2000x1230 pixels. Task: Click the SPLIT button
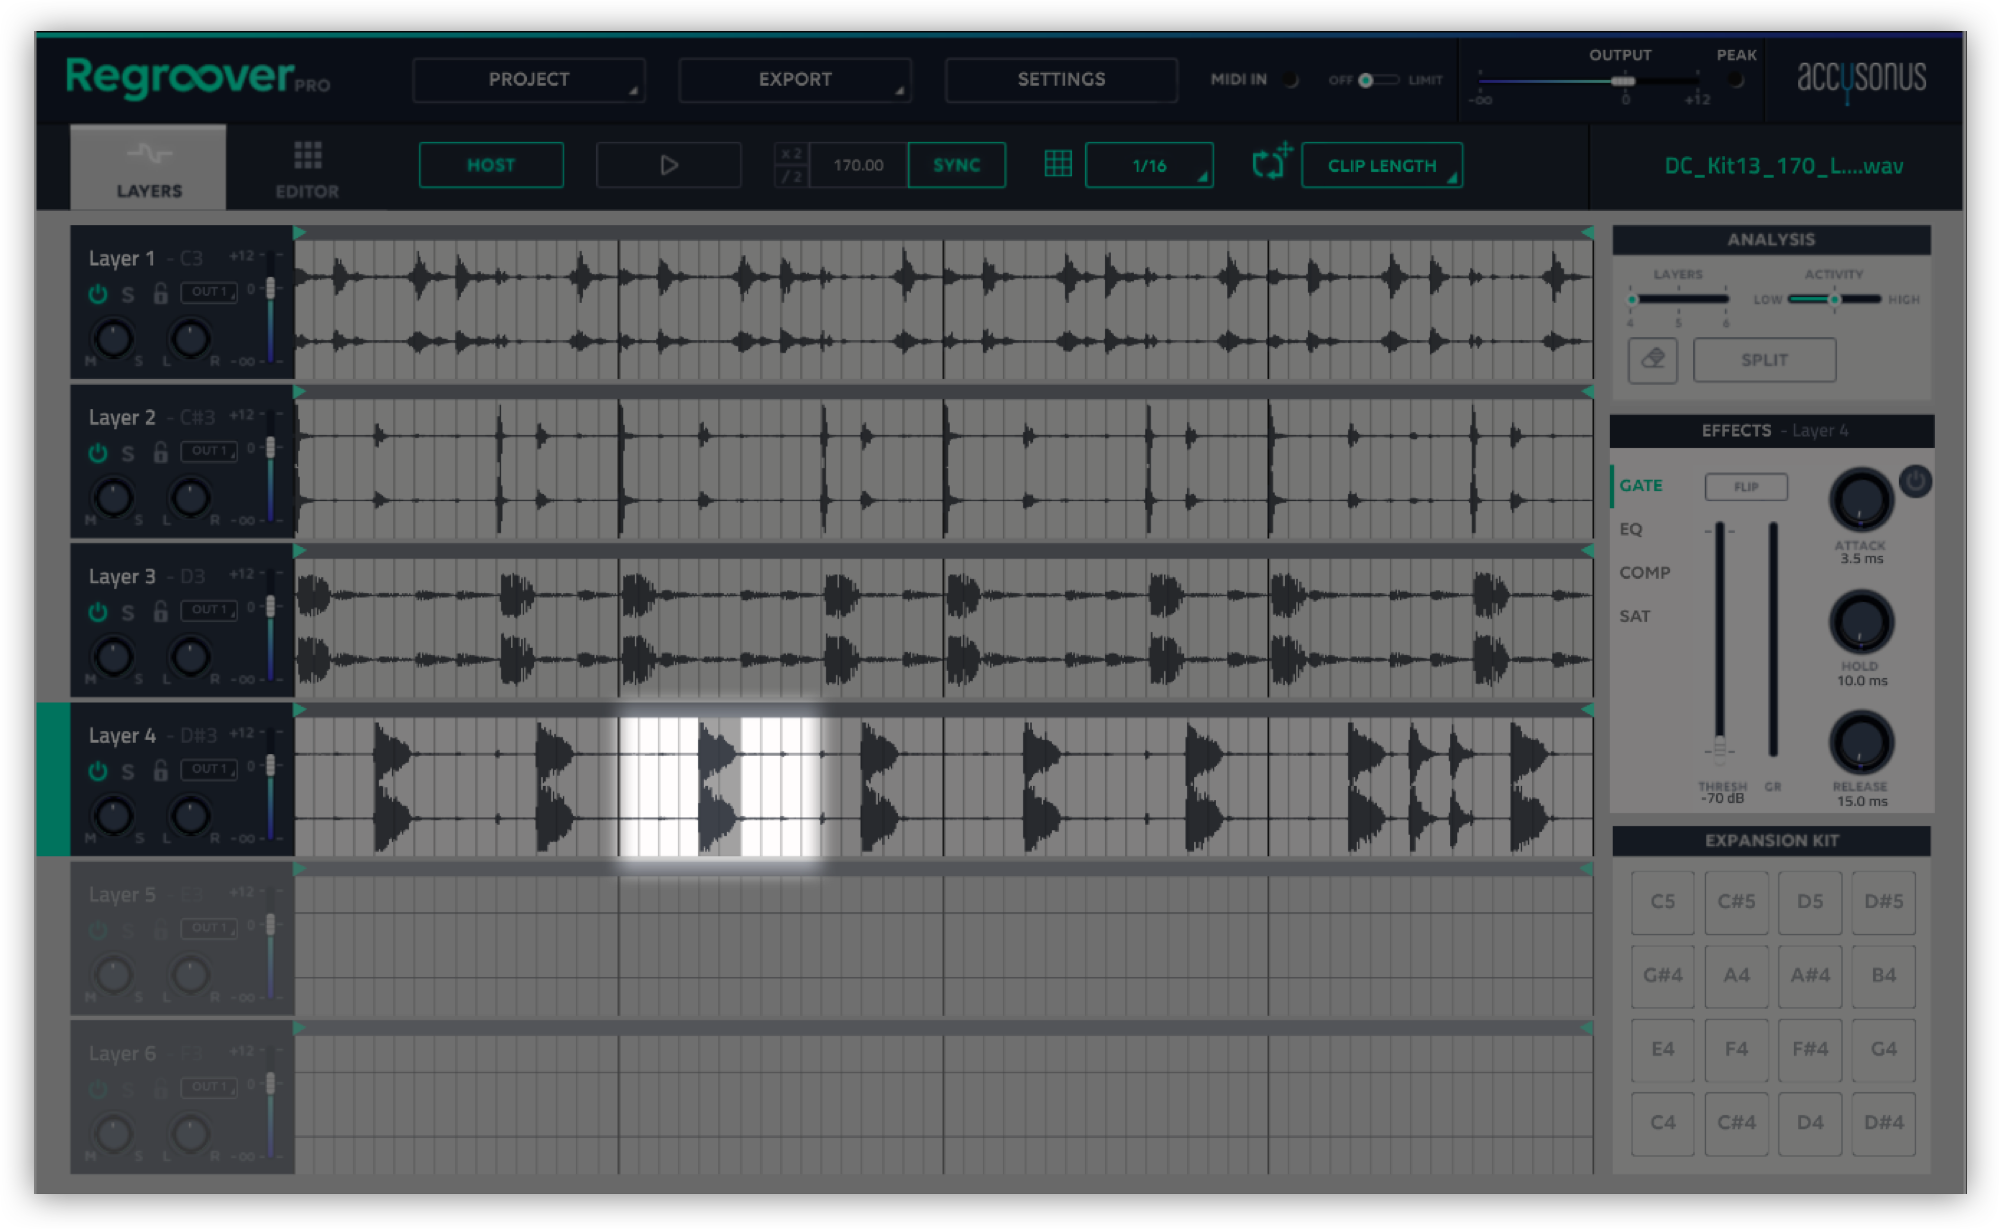point(1764,359)
